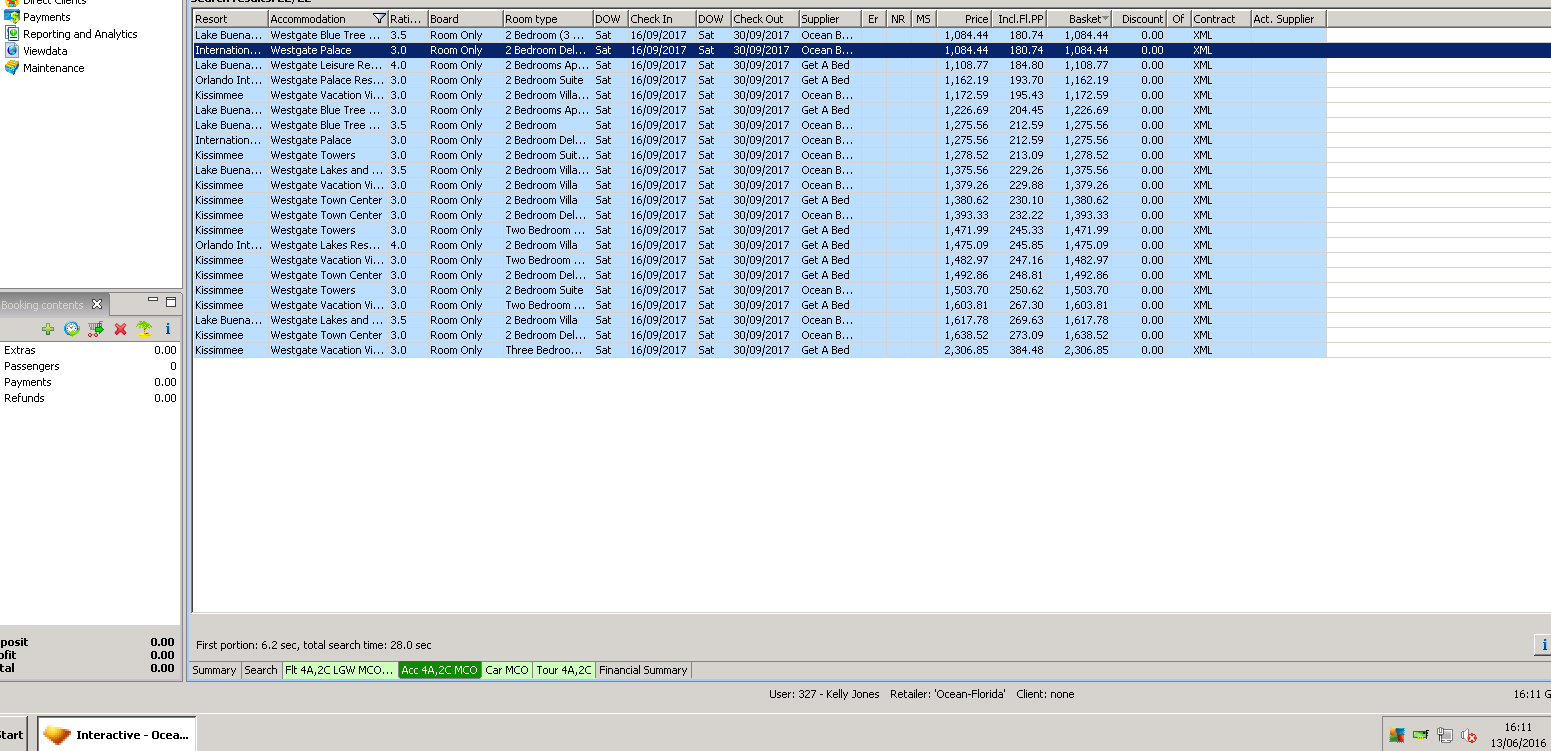This screenshot has width=1551, height=751.
Task: Click the clock refresh icon in Booking contents
Action: 72,328
